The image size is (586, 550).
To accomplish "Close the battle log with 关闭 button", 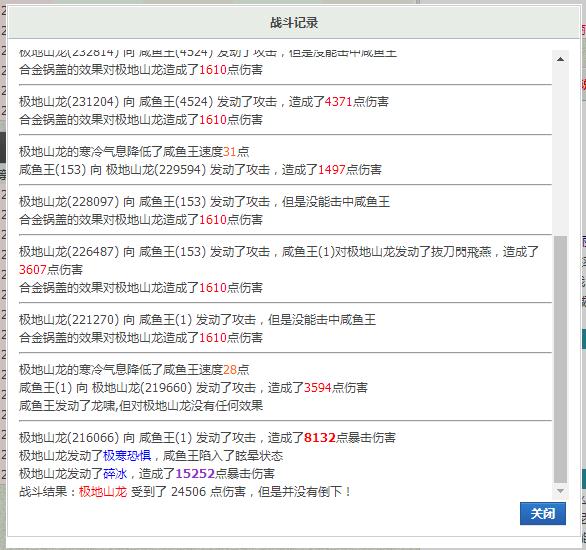I will point(543,514).
